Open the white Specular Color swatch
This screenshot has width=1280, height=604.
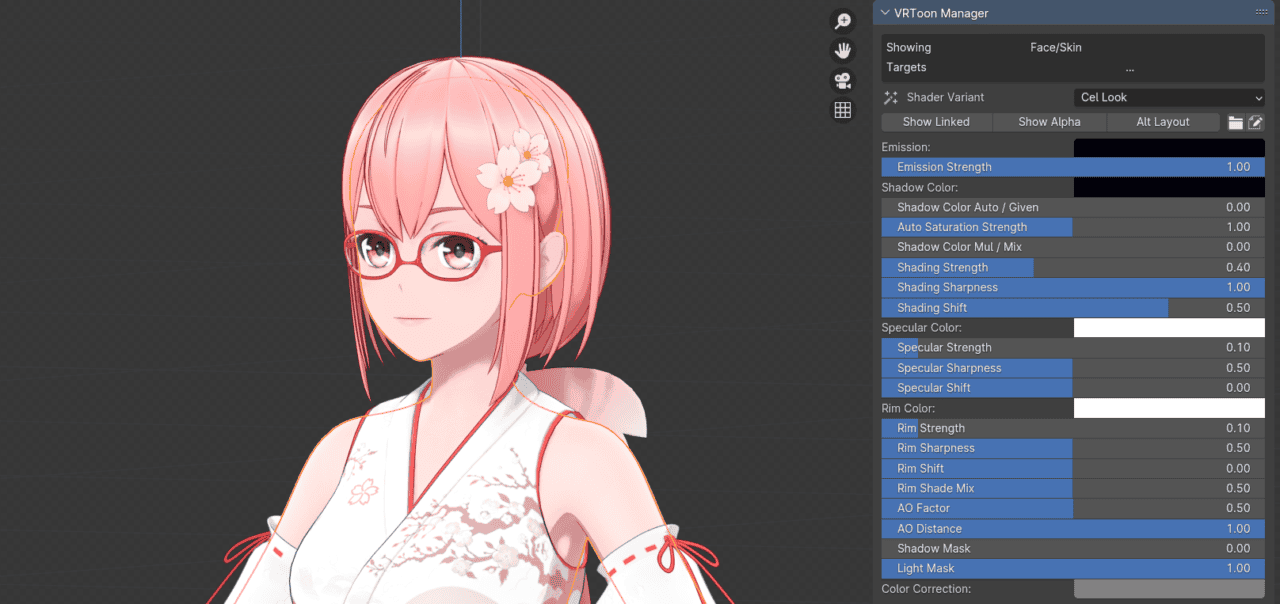click(1168, 327)
